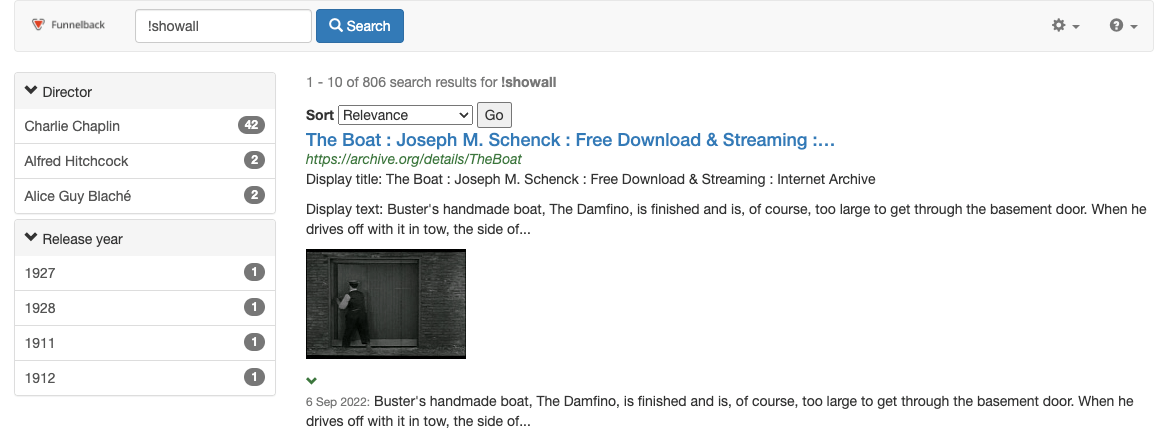This screenshot has width=1169, height=443.
Task: Click the Funnelback logo
Action: click(x=69, y=26)
